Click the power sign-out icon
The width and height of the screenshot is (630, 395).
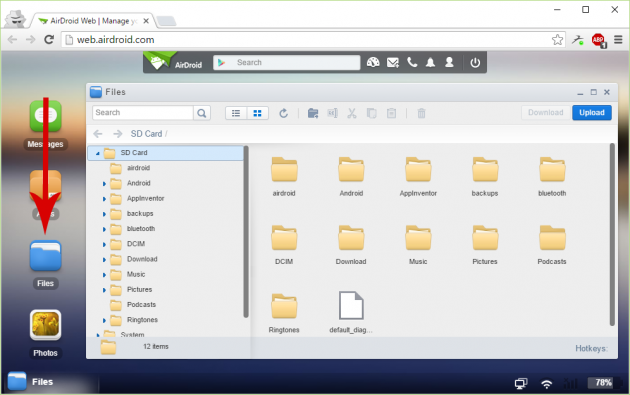(x=475, y=63)
